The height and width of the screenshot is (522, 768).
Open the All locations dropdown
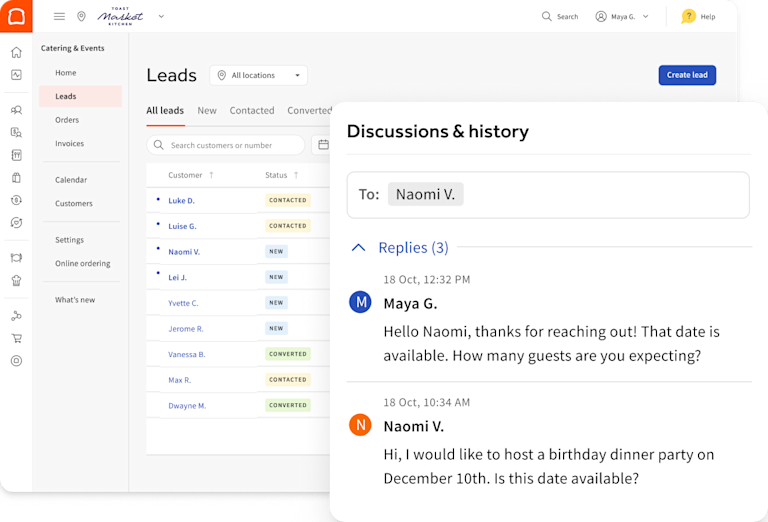259,75
